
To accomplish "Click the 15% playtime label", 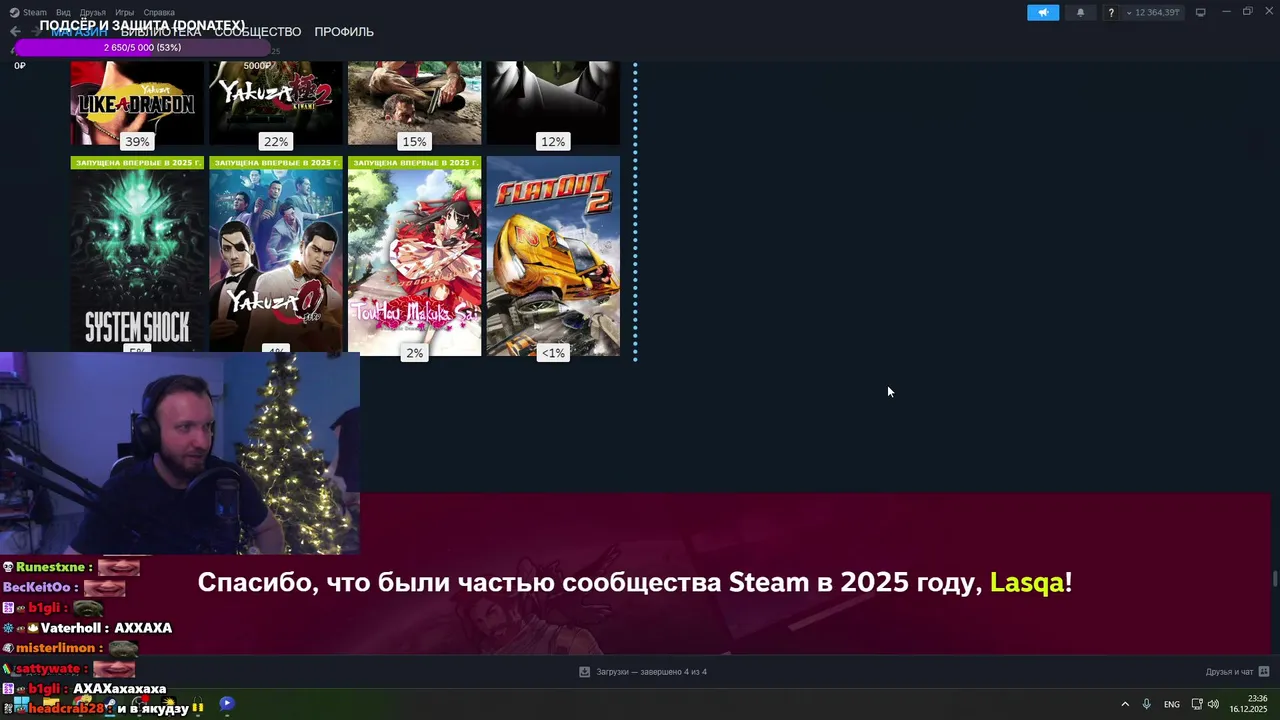I will point(414,142).
